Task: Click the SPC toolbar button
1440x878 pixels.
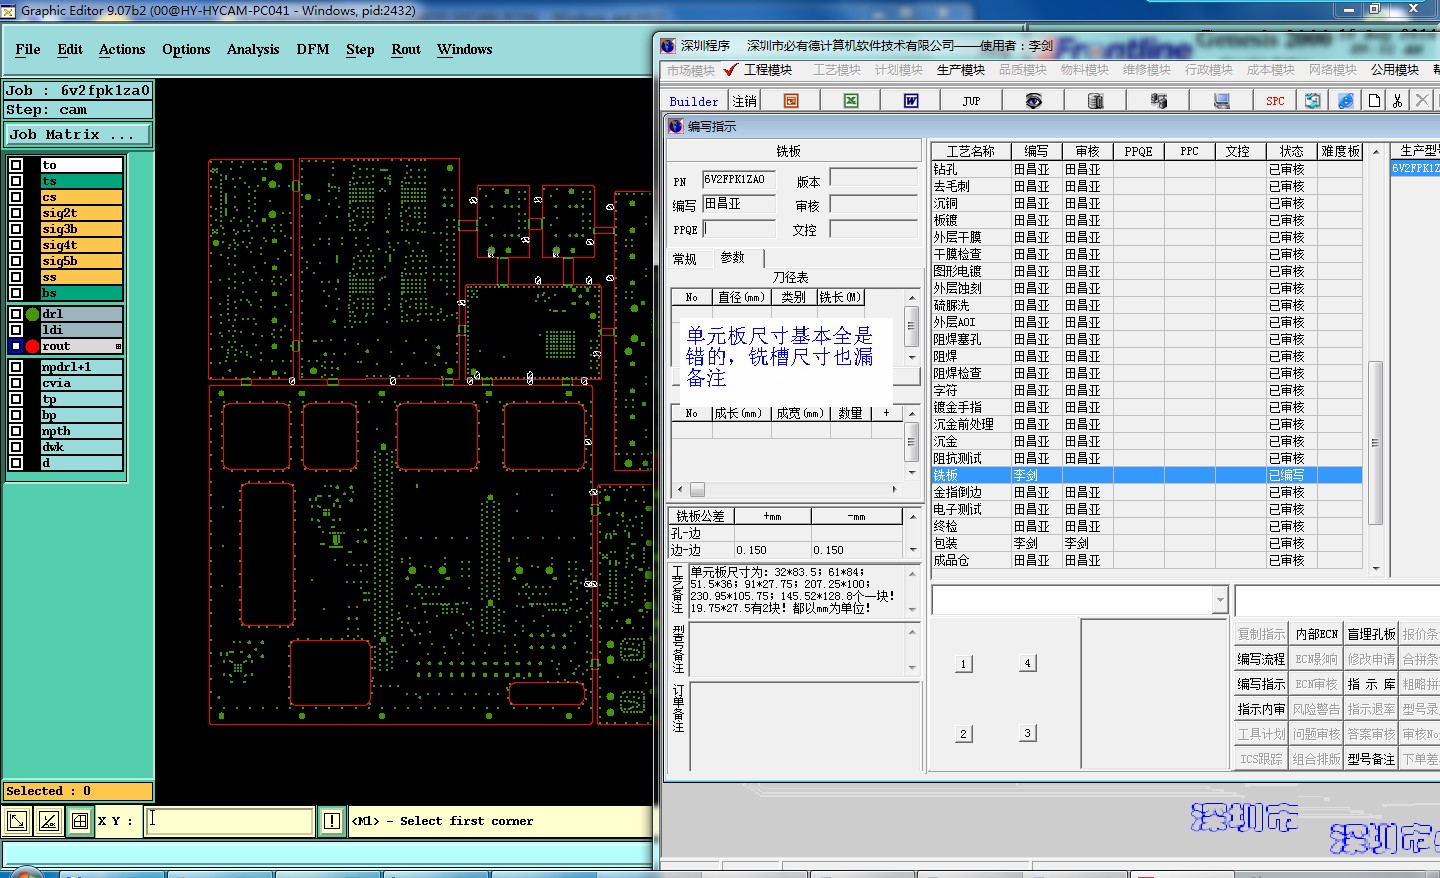Action: tap(1275, 101)
